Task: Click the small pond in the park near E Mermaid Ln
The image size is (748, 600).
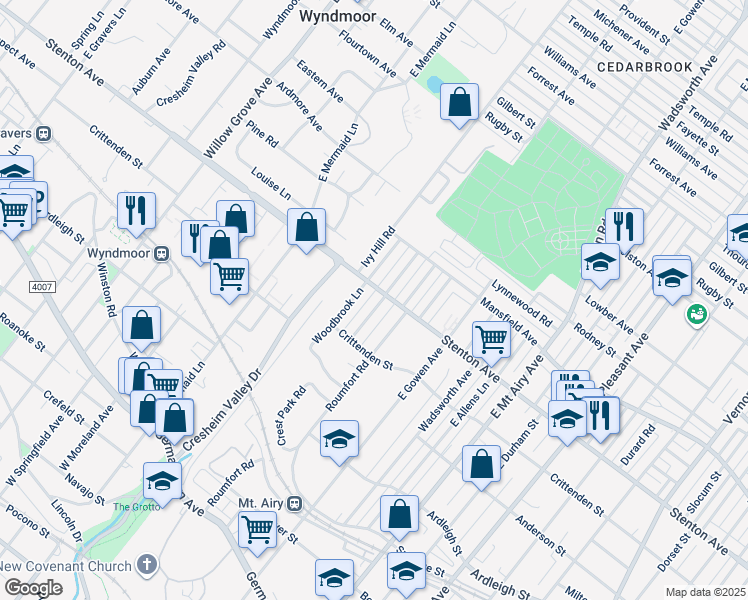Action: pyautogui.click(x=435, y=85)
